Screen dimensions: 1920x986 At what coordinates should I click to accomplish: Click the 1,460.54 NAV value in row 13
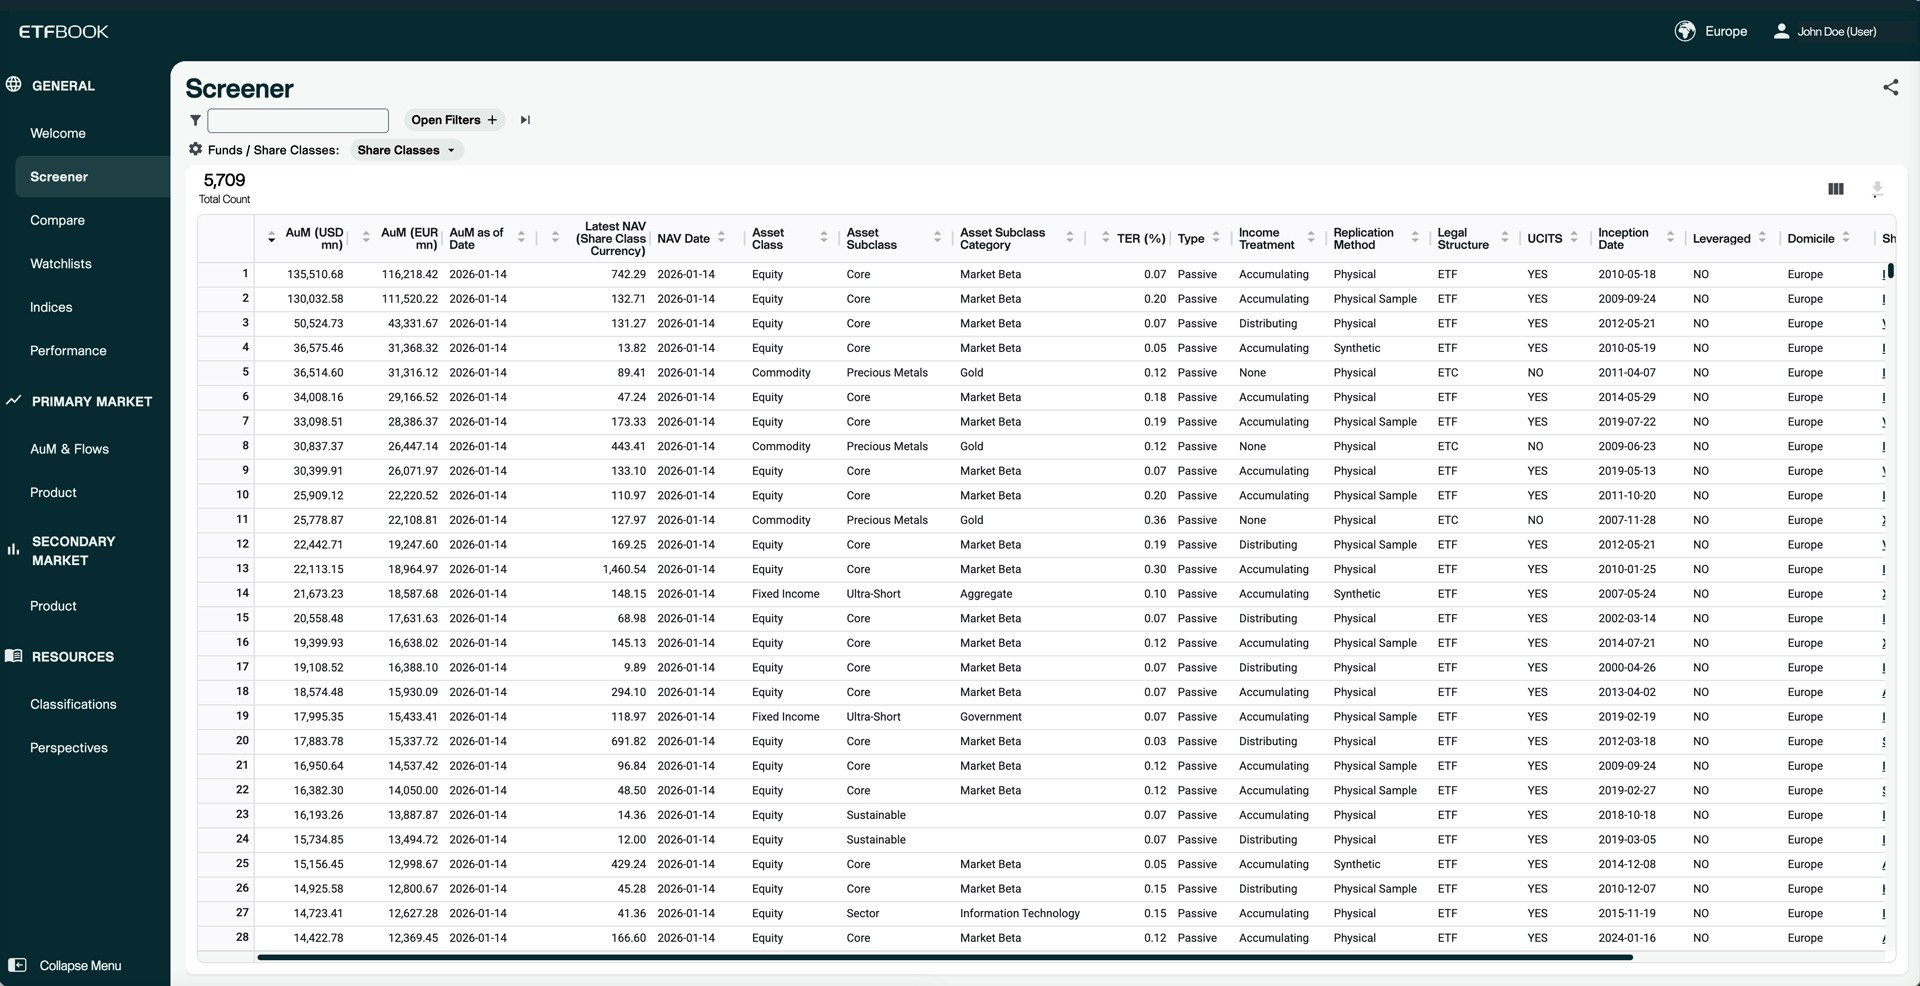(x=624, y=569)
